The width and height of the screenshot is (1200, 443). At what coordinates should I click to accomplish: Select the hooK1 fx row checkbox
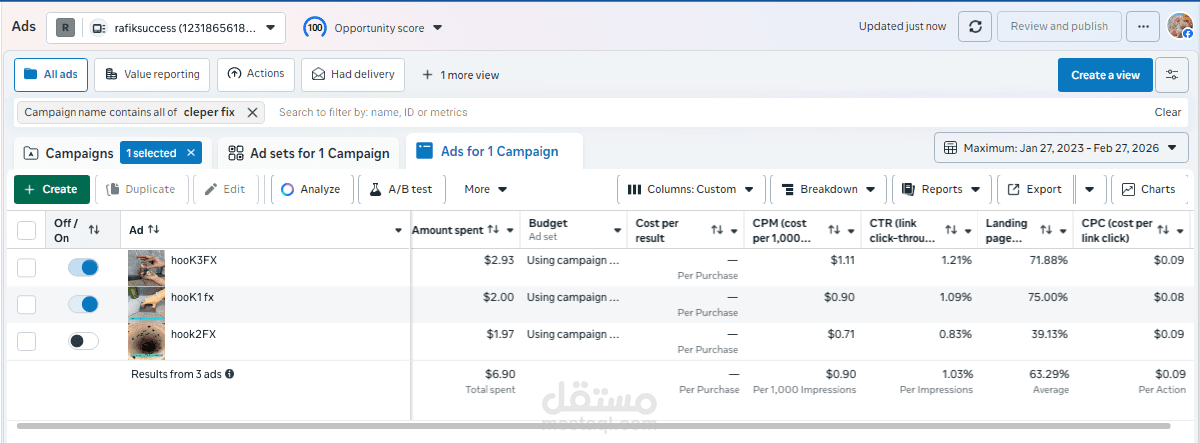pos(27,304)
